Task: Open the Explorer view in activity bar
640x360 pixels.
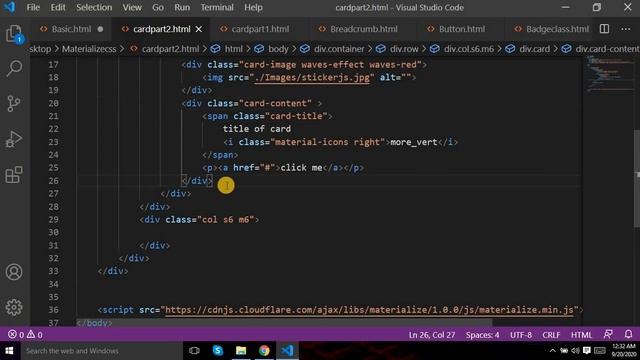Action: (x=14, y=33)
